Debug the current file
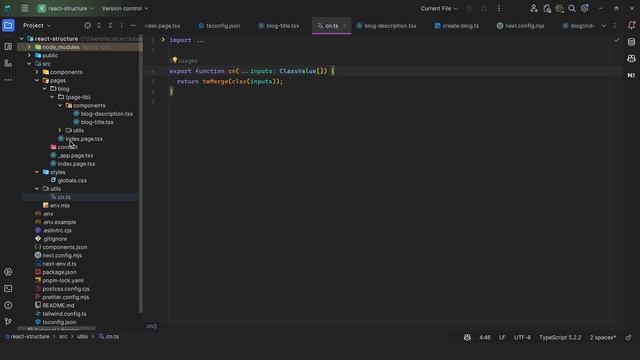Image resolution: width=640 pixels, height=360 pixels. point(484,9)
